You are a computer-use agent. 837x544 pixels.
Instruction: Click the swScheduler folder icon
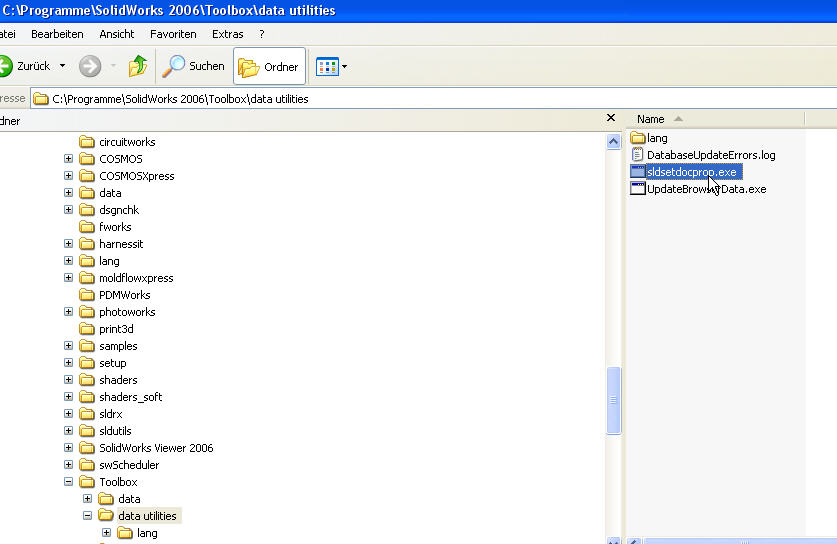(x=86, y=465)
